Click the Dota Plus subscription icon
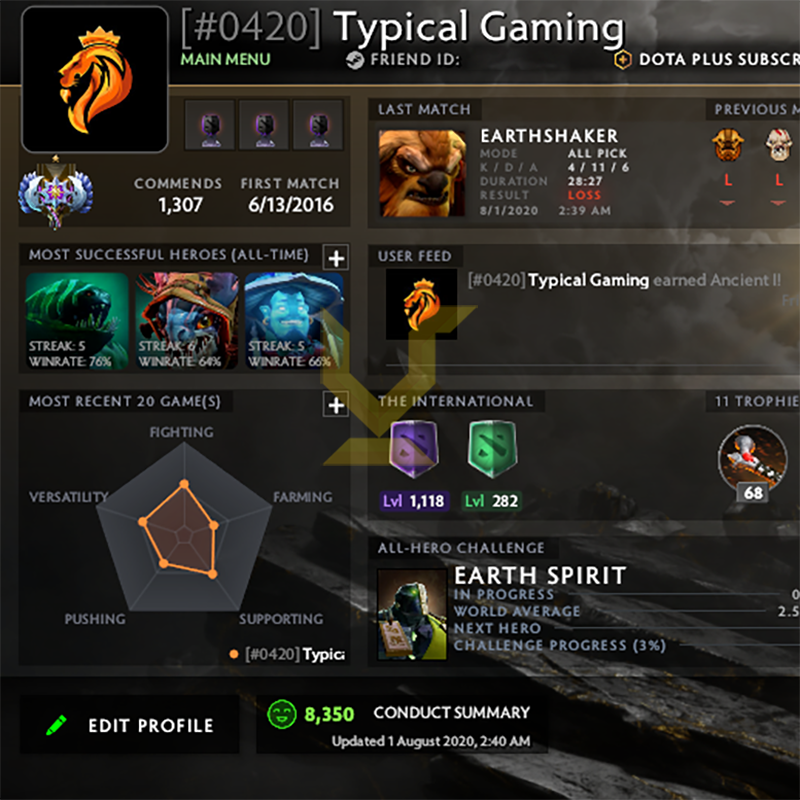This screenshot has width=800, height=800. [x=622, y=60]
